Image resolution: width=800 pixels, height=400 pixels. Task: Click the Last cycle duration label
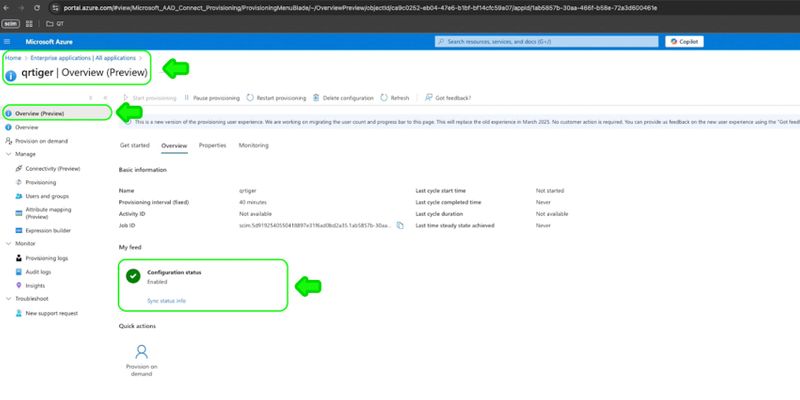(x=439, y=214)
